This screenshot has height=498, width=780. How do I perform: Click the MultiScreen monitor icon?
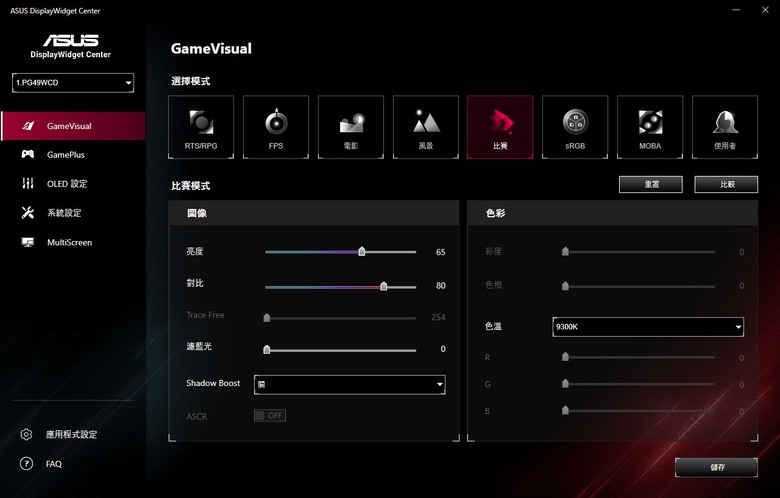[28, 242]
